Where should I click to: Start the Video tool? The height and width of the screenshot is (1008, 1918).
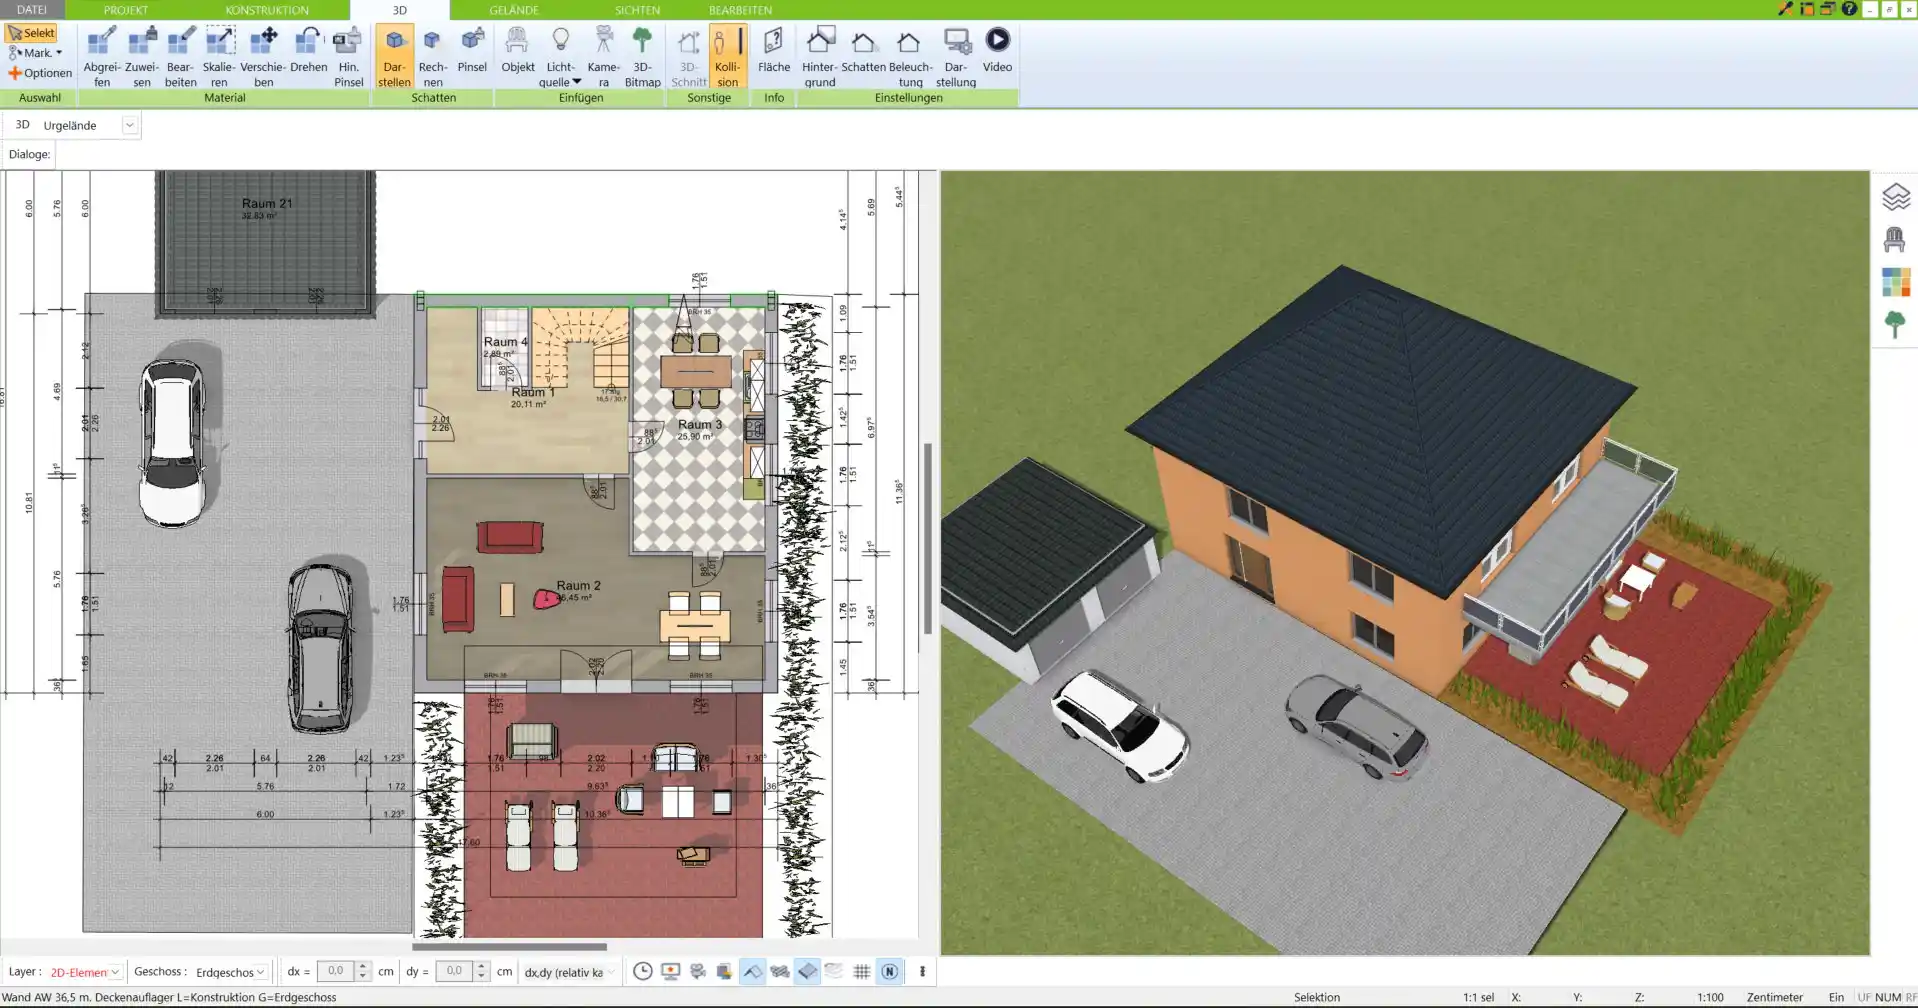click(997, 50)
